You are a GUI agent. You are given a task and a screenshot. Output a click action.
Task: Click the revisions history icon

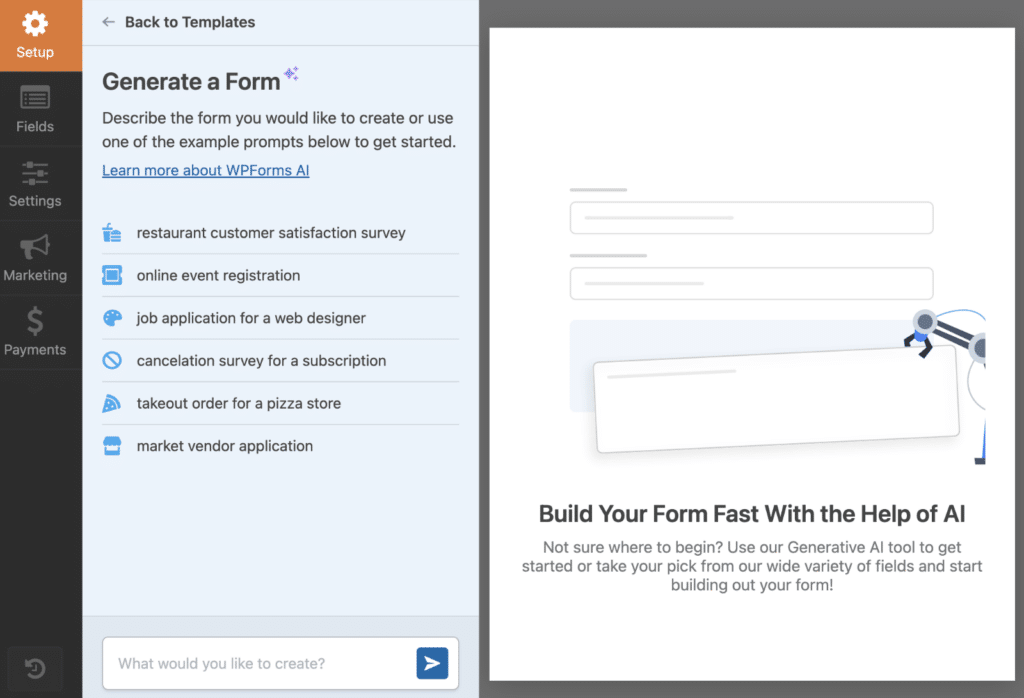35,668
